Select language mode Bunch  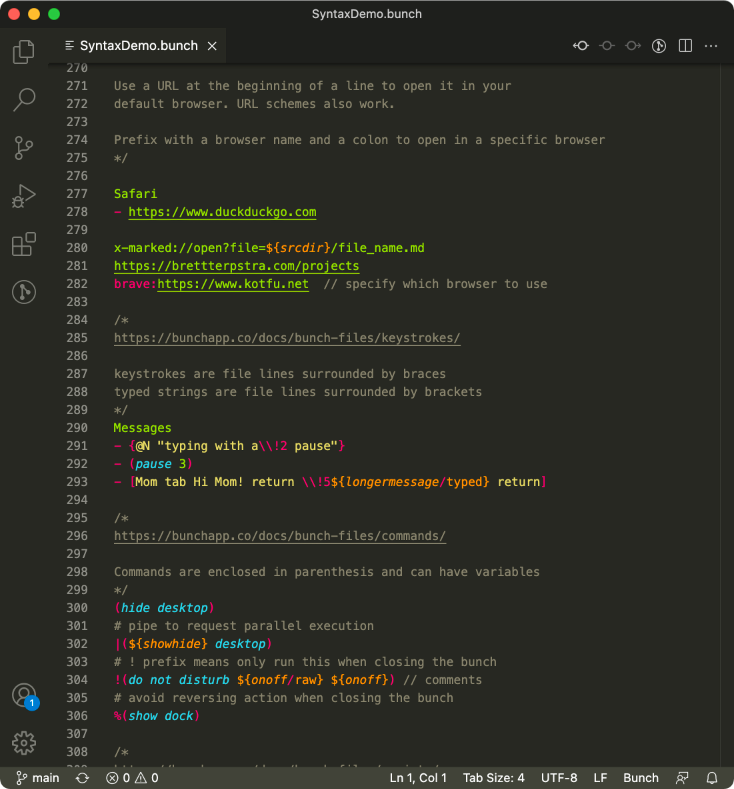point(640,778)
